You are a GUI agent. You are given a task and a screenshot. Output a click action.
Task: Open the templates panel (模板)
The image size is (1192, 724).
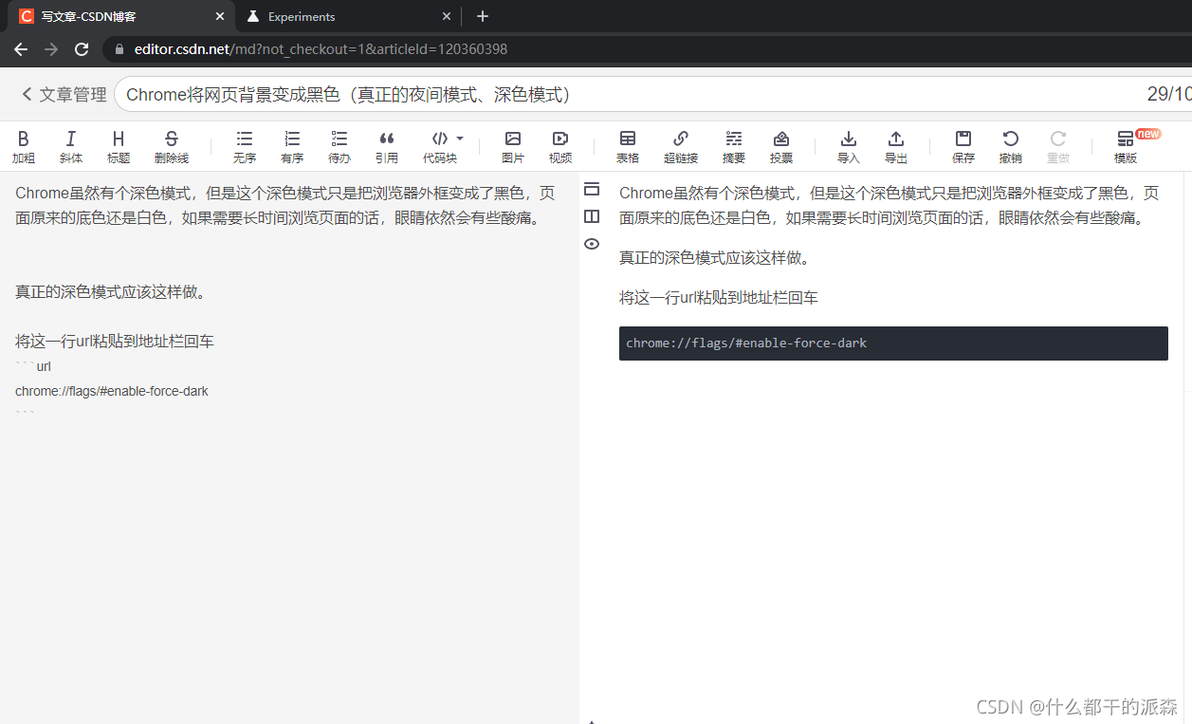[x=1125, y=147]
